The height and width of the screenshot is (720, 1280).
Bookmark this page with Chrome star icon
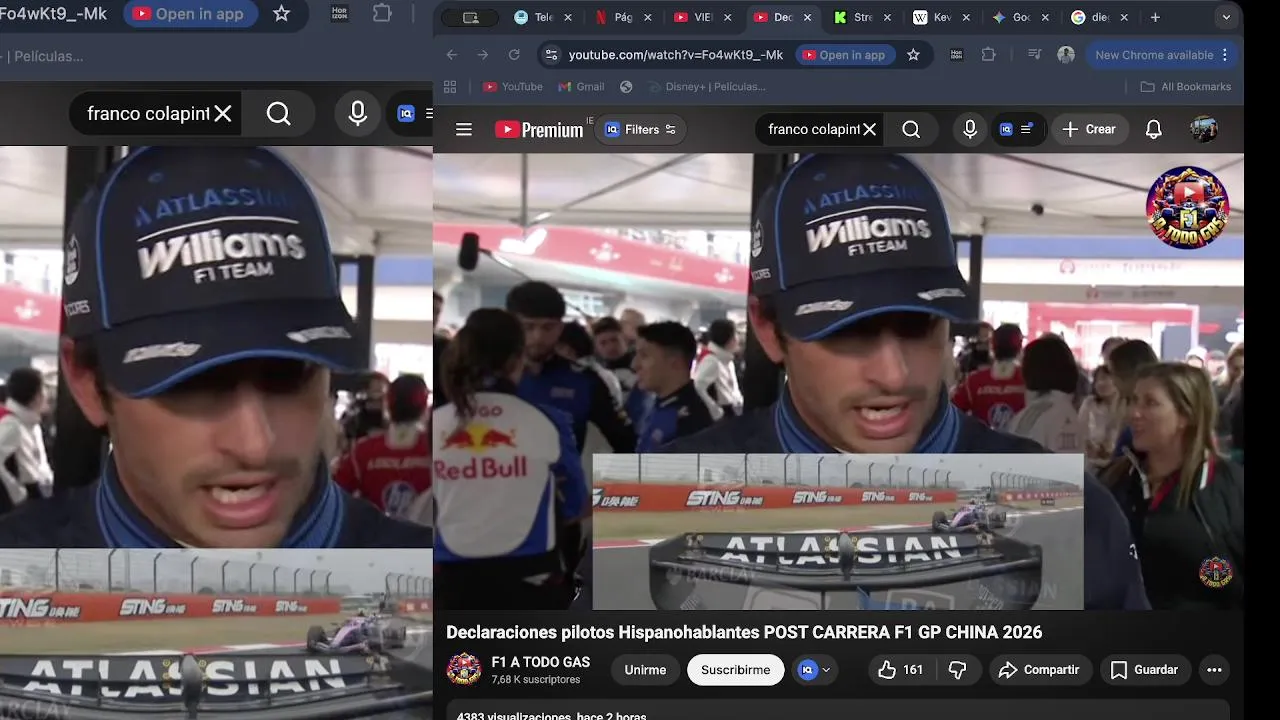[913, 55]
